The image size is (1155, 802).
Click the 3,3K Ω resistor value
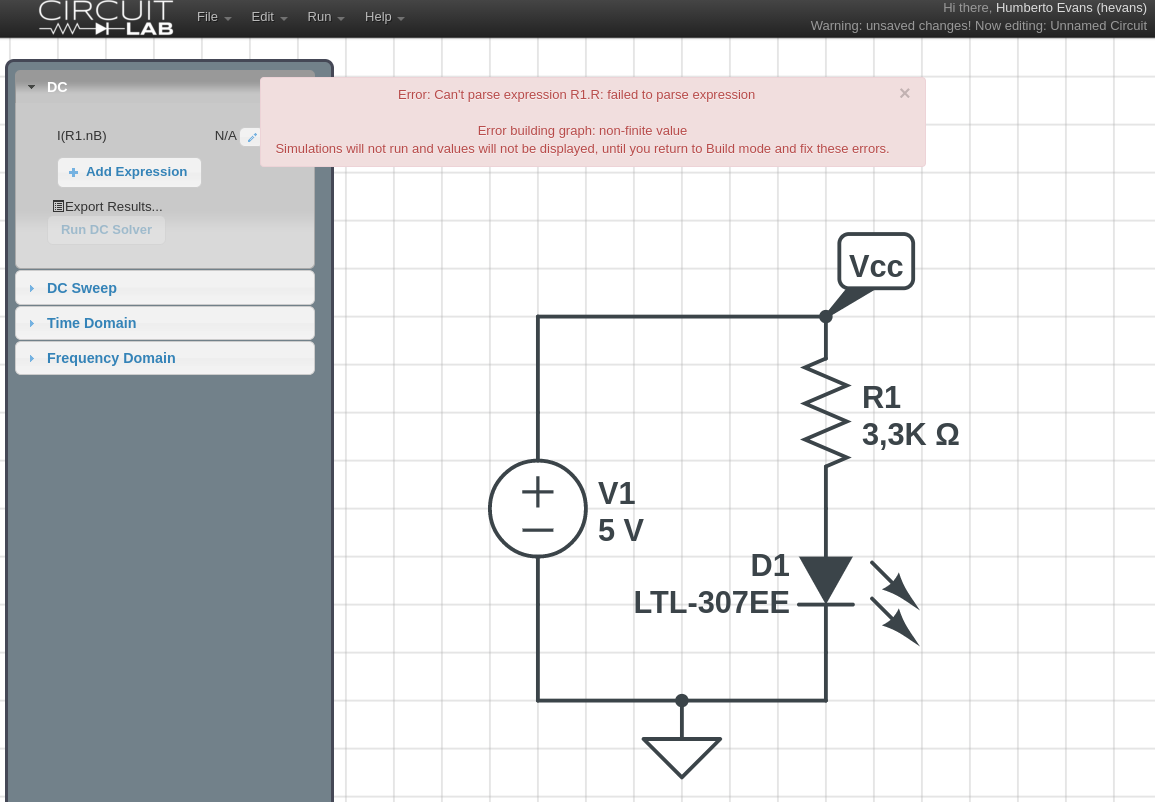click(910, 435)
